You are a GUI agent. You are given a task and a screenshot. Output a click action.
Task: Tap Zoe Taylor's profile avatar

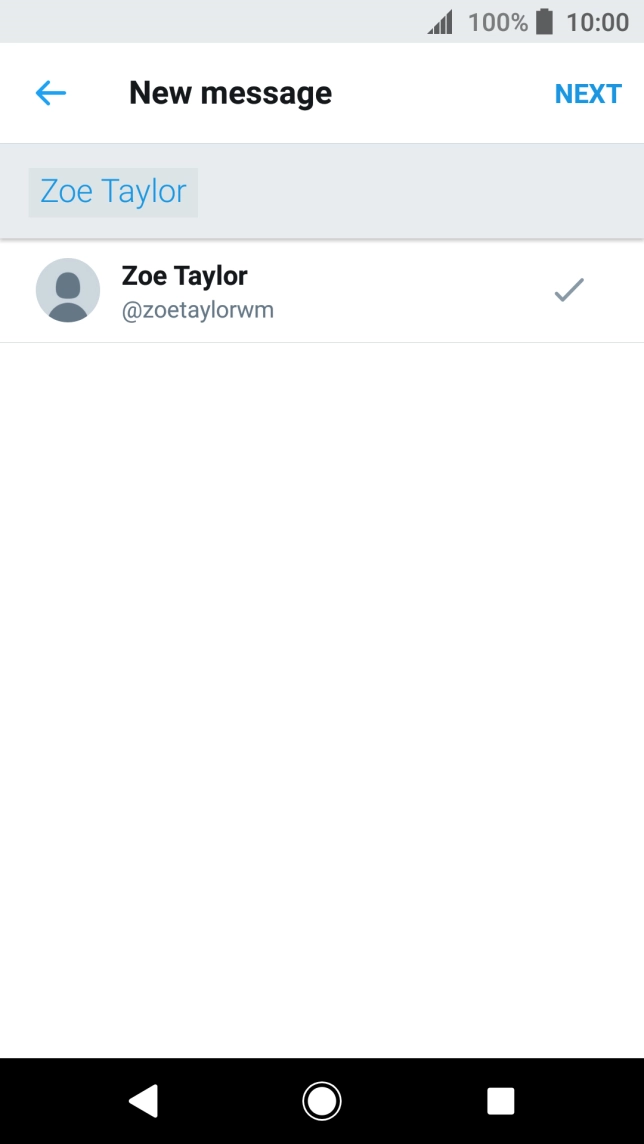pyautogui.click(x=68, y=290)
